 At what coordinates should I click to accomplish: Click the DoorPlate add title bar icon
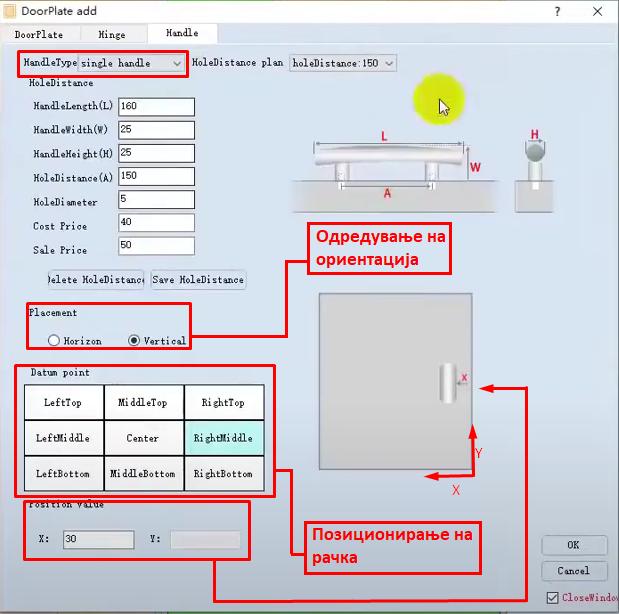(x=9, y=11)
